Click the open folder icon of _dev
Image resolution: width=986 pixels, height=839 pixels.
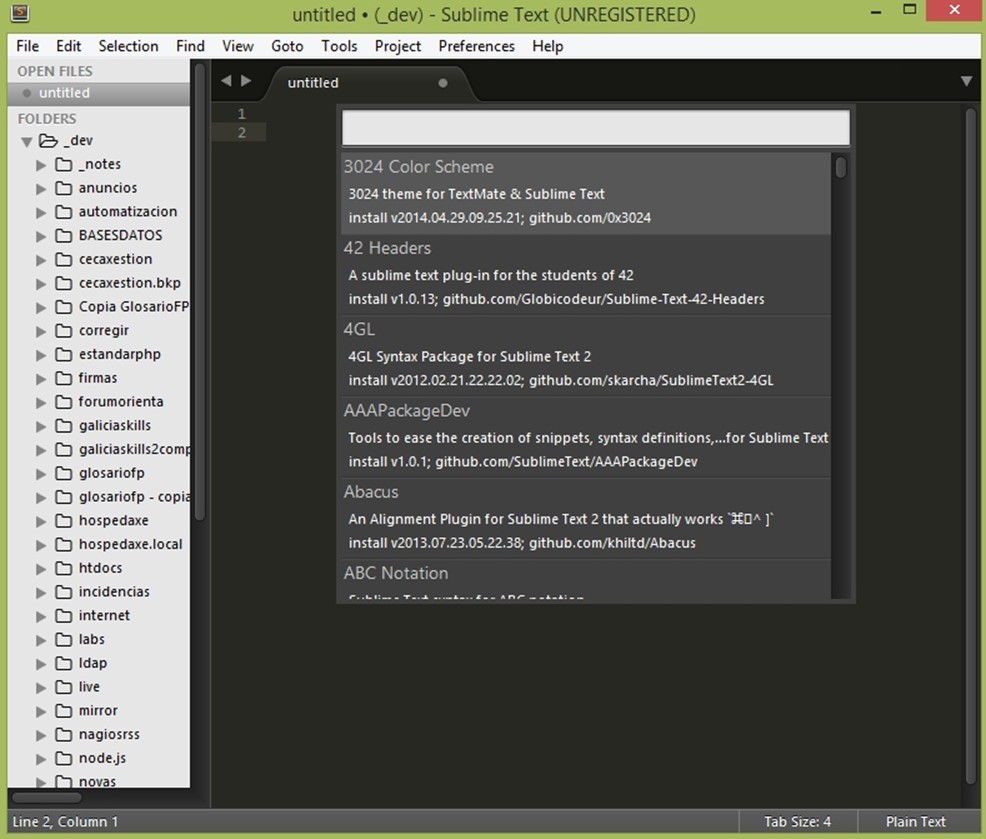[47, 141]
